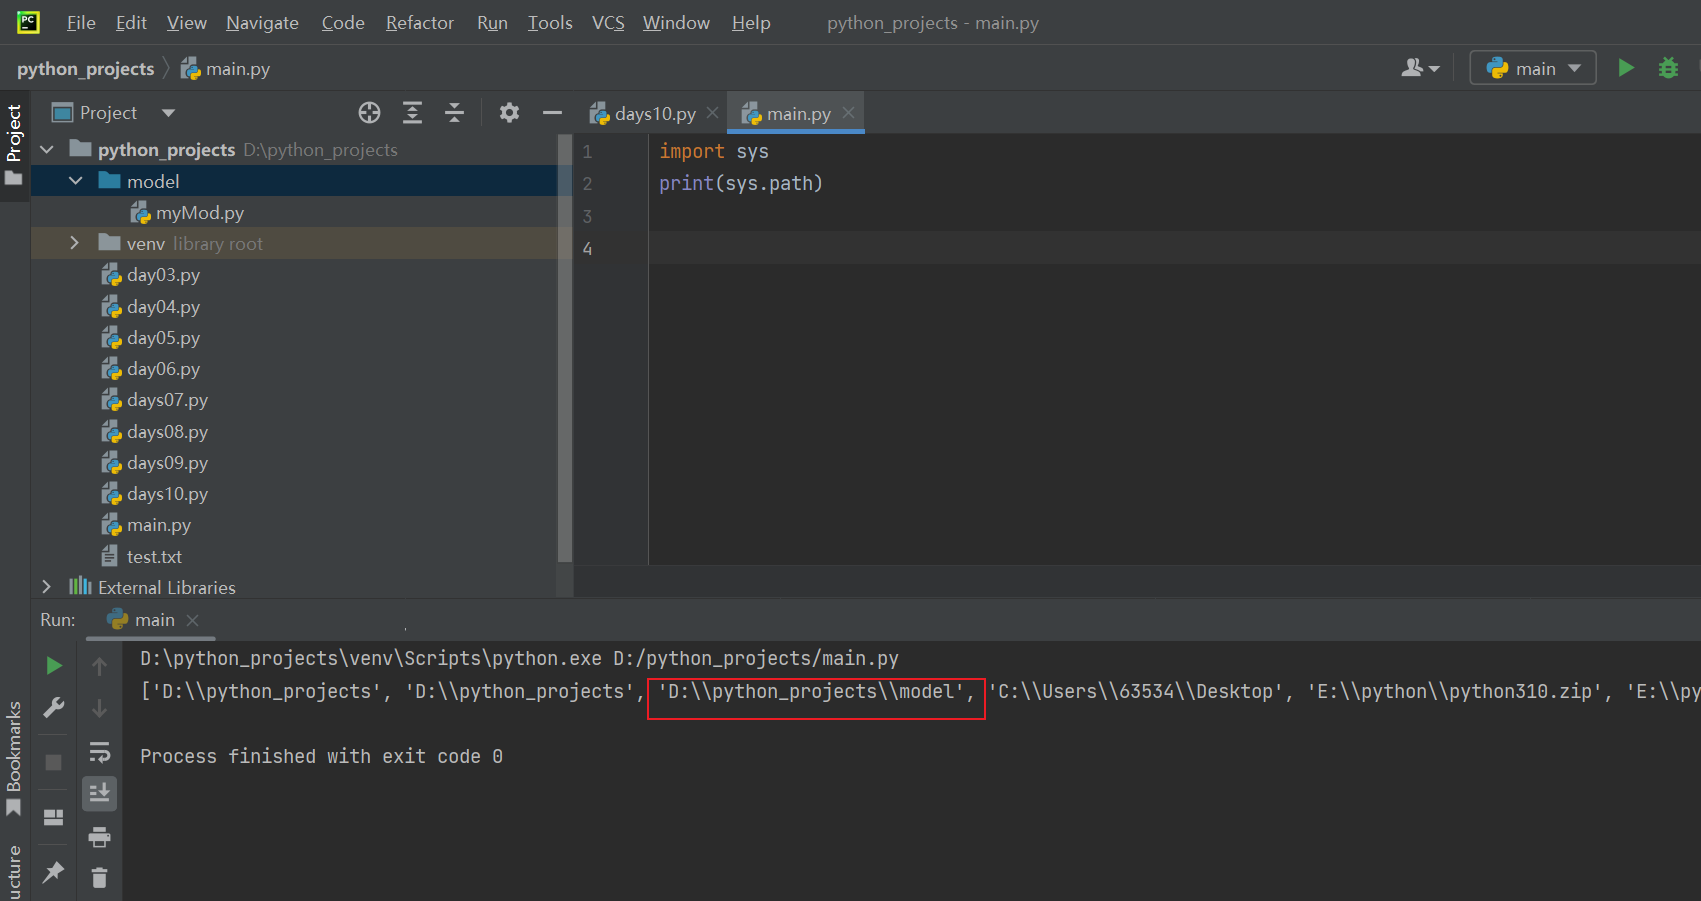
Task: Rerun main from Run panel
Action: (54, 665)
